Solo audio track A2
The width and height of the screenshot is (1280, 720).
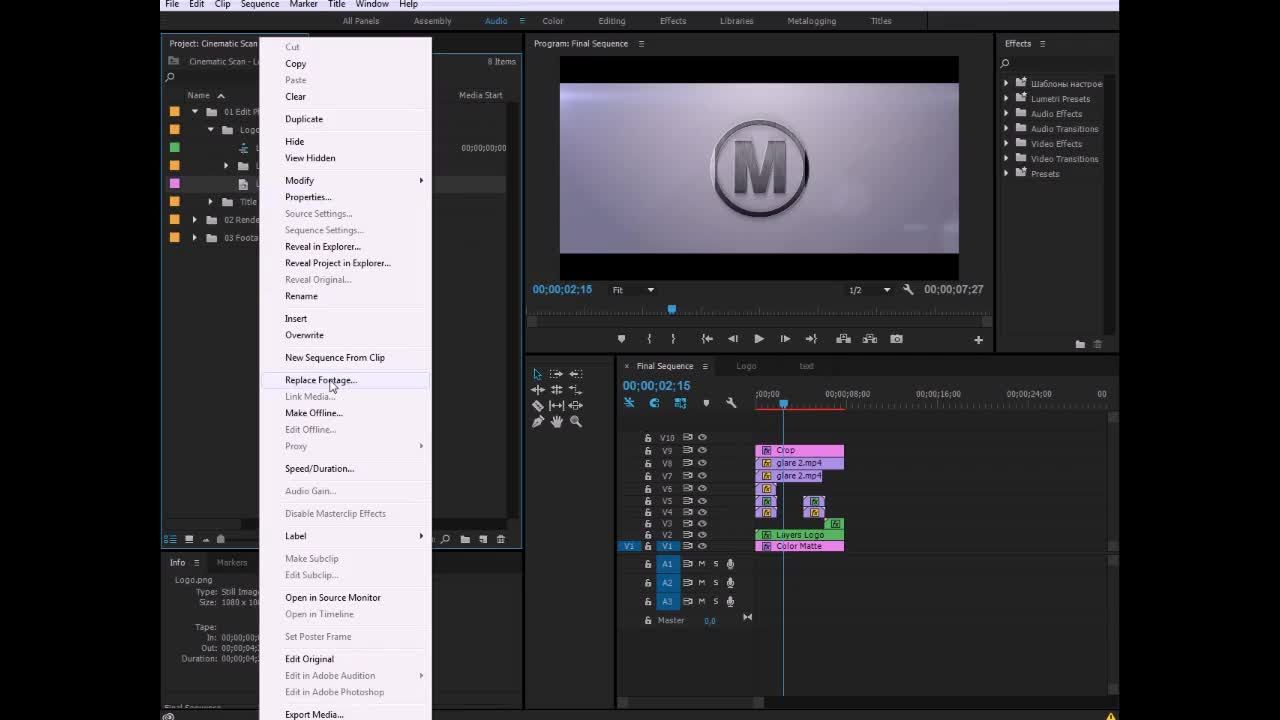click(715, 583)
